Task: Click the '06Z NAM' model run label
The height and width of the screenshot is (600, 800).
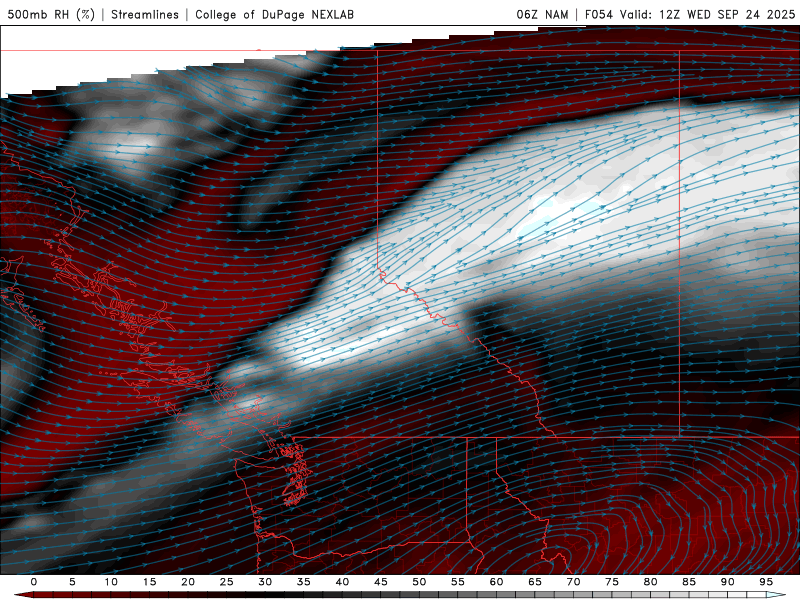Action: tap(542, 14)
